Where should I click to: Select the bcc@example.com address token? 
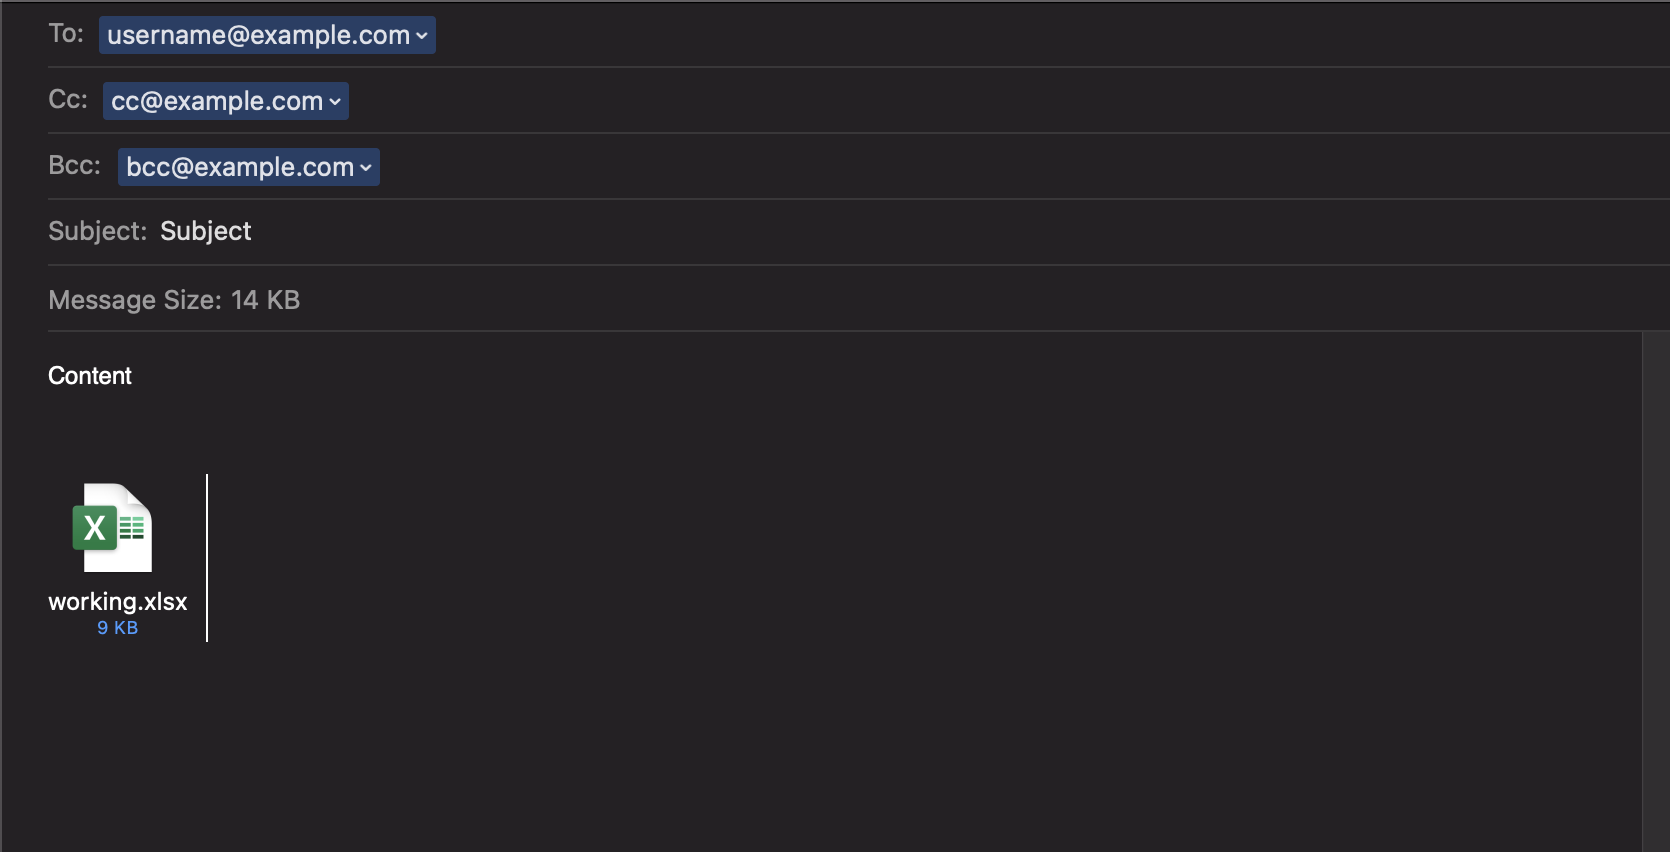[x=249, y=167]
